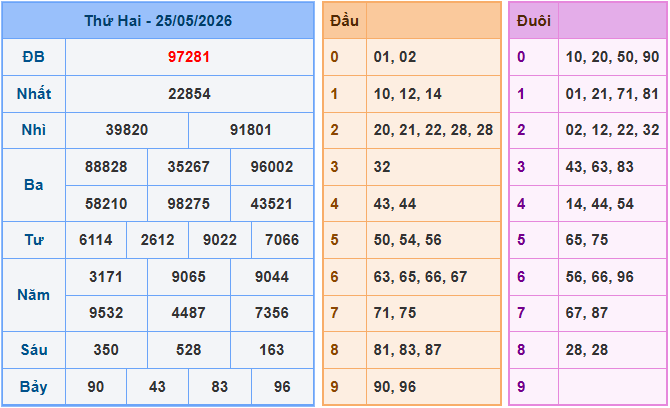This screenshot has width=670, height=408.
Task: Select fourth prize number 9022
Action: [220, 240]
